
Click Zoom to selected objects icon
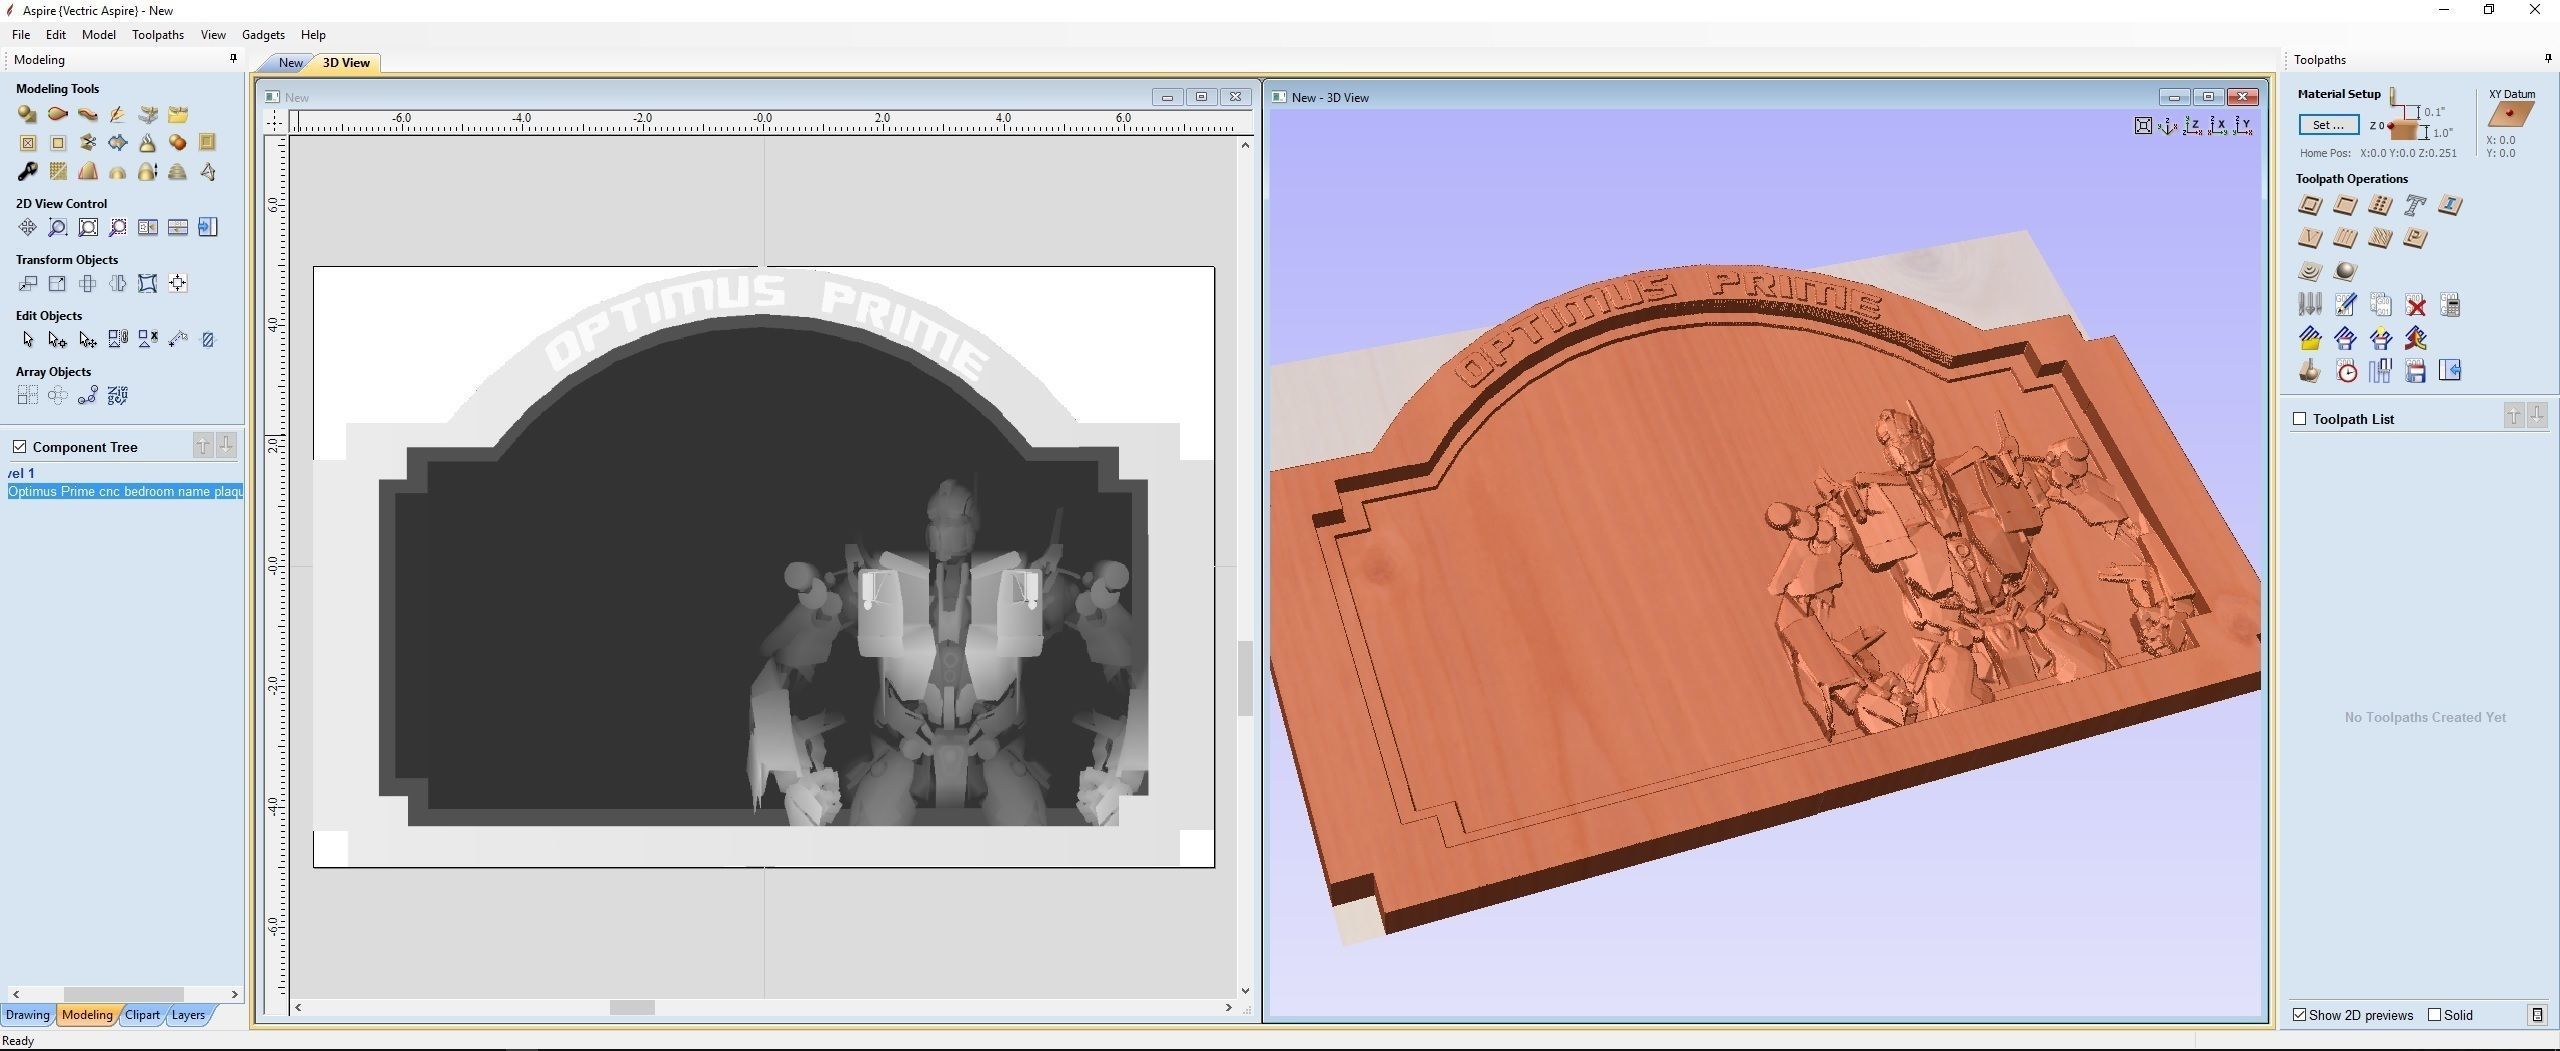118,228
